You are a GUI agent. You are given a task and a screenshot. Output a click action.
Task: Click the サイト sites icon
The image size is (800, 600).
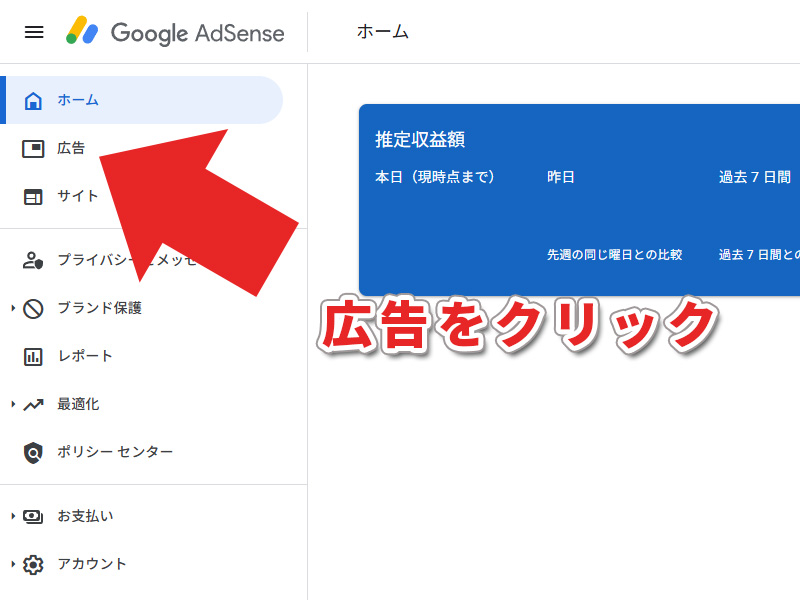pos(33,196)
